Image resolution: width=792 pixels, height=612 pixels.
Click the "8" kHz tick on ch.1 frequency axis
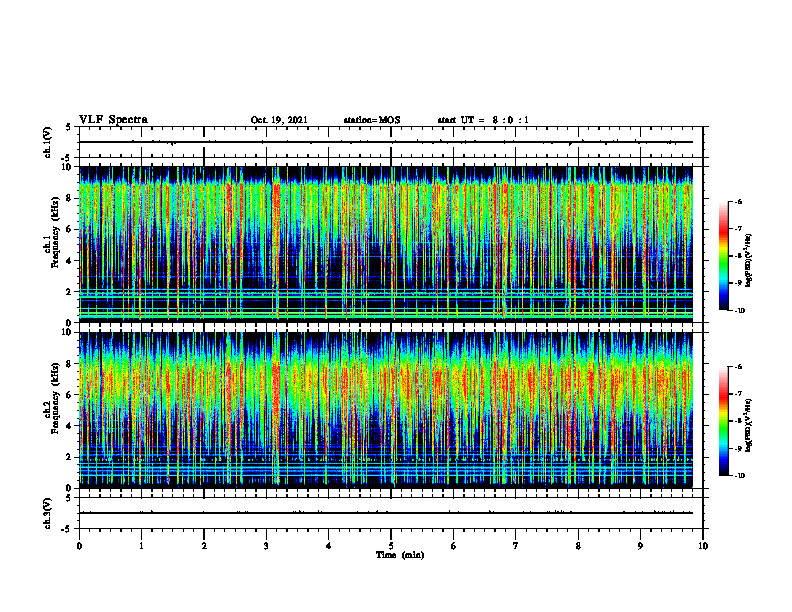[x=70, y=198]
